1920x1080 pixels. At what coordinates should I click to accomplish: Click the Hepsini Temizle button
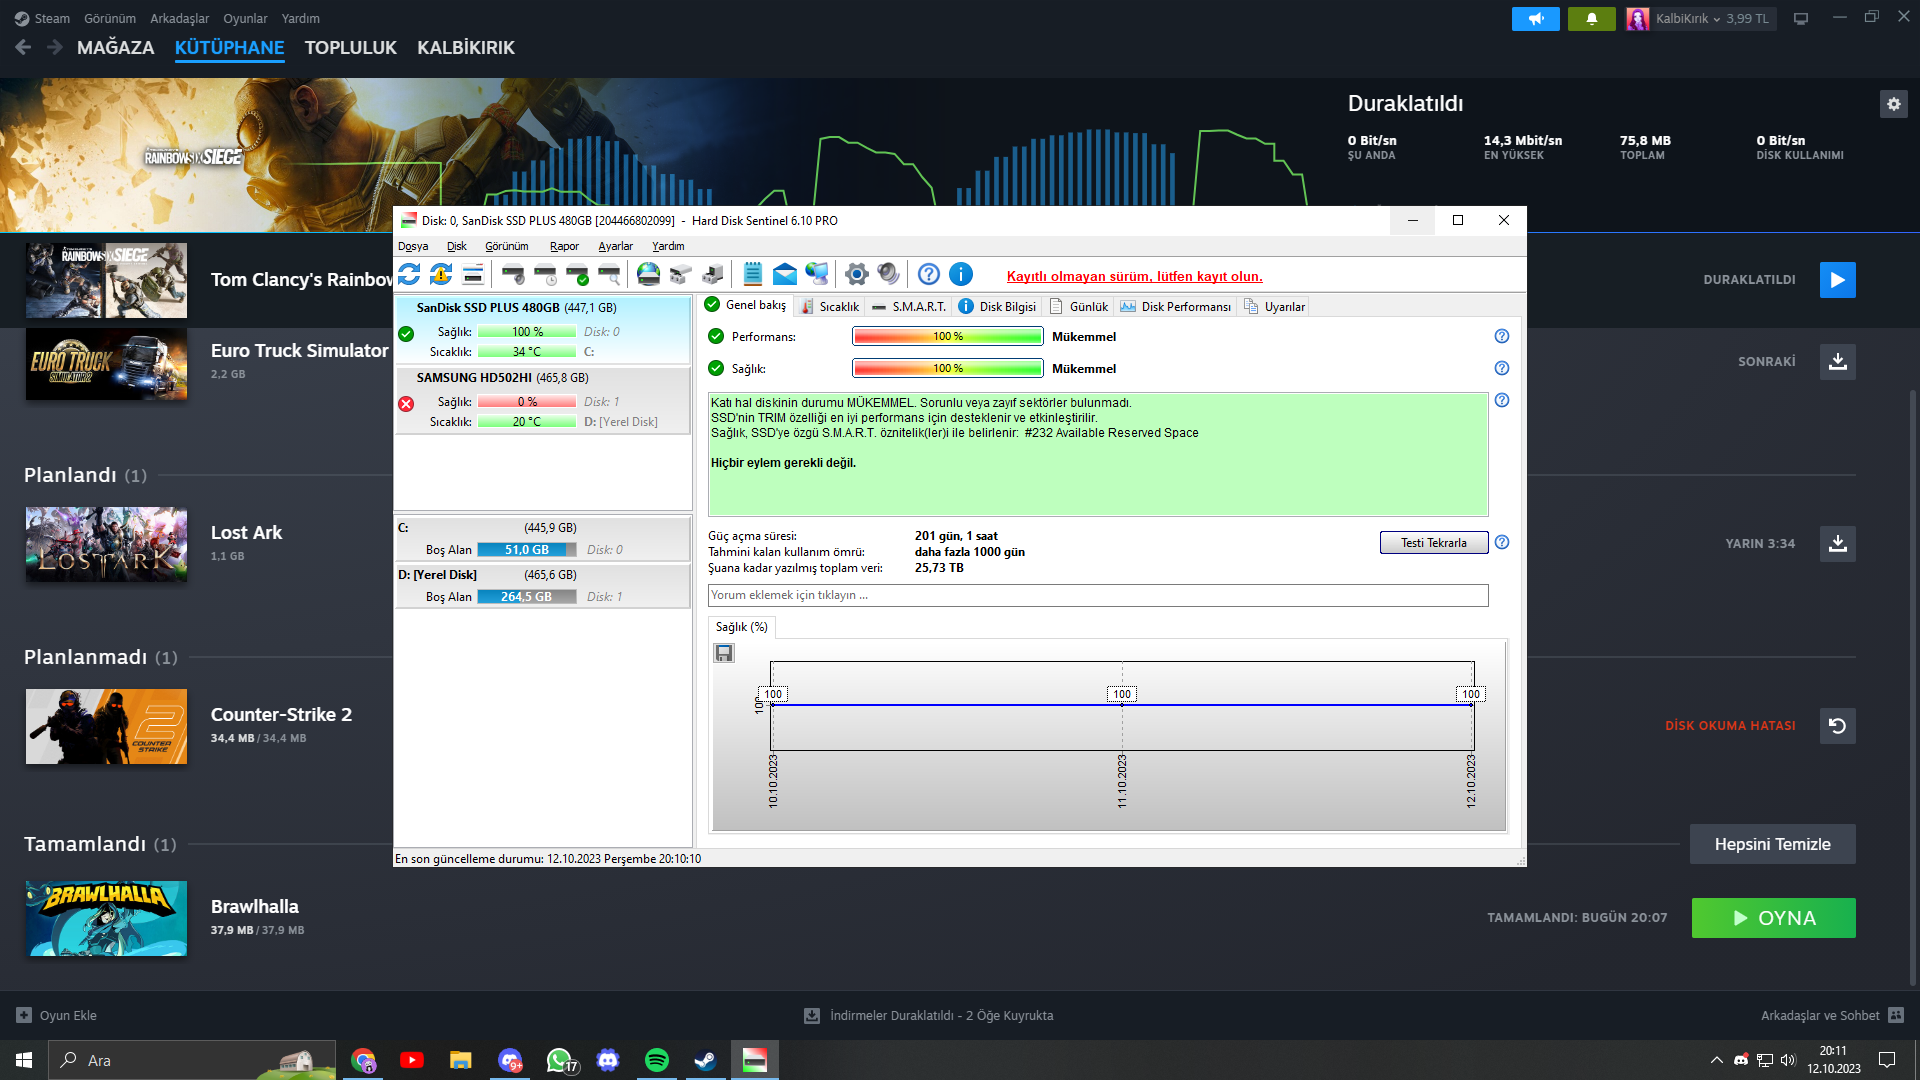coord(1773,844)
